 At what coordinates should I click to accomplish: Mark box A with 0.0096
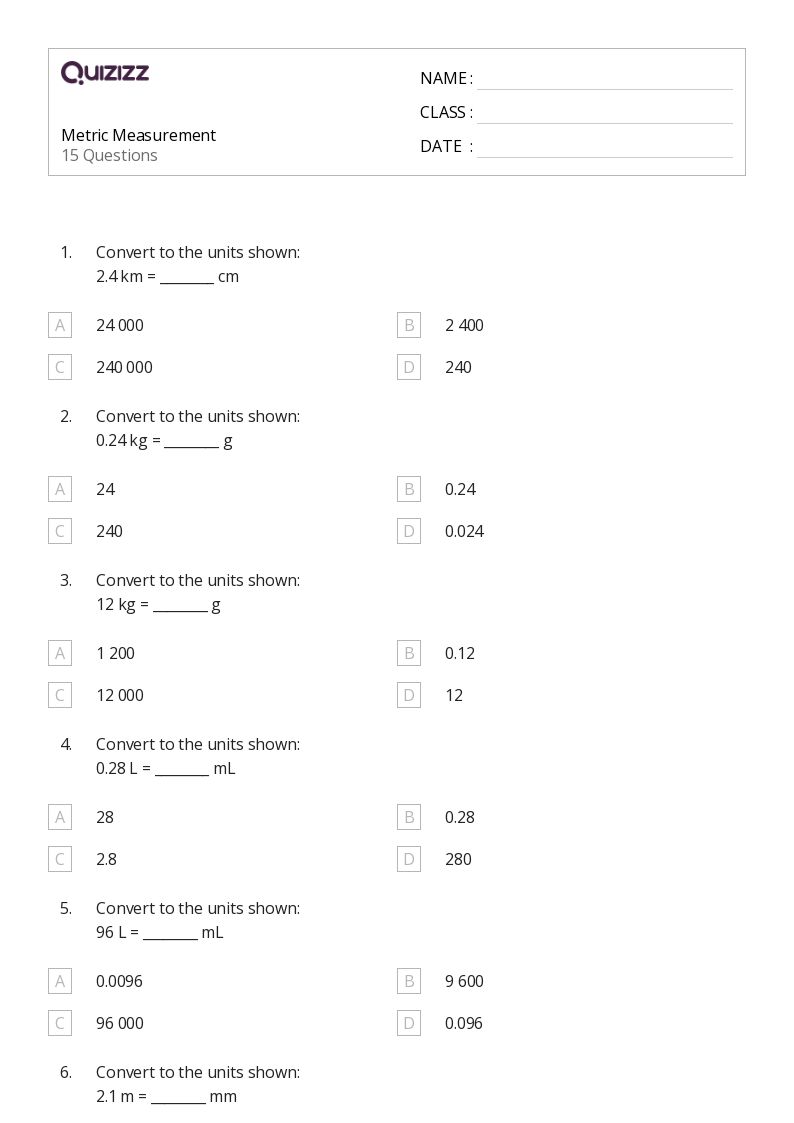60,981
